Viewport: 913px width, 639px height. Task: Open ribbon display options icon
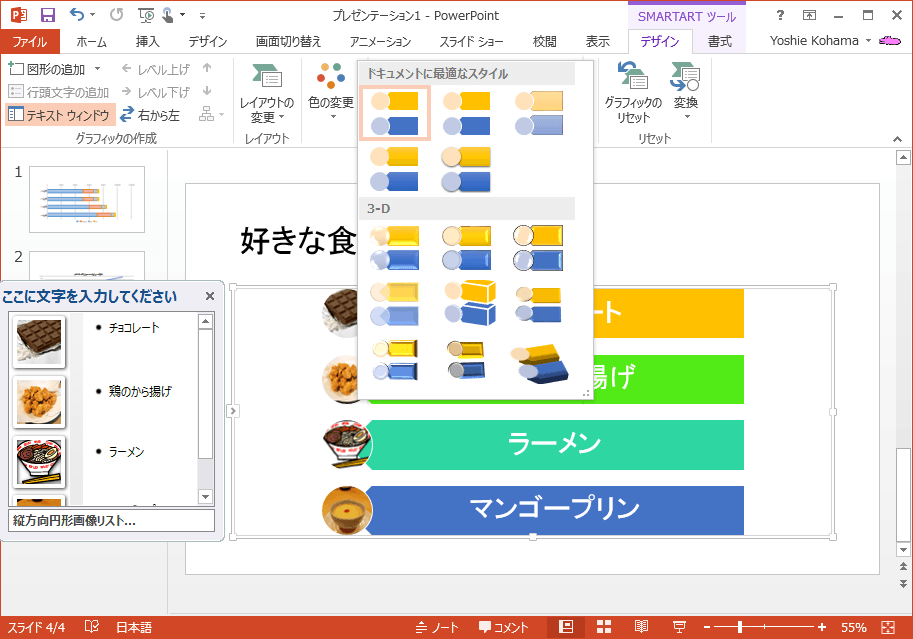(x=809, y=15)
